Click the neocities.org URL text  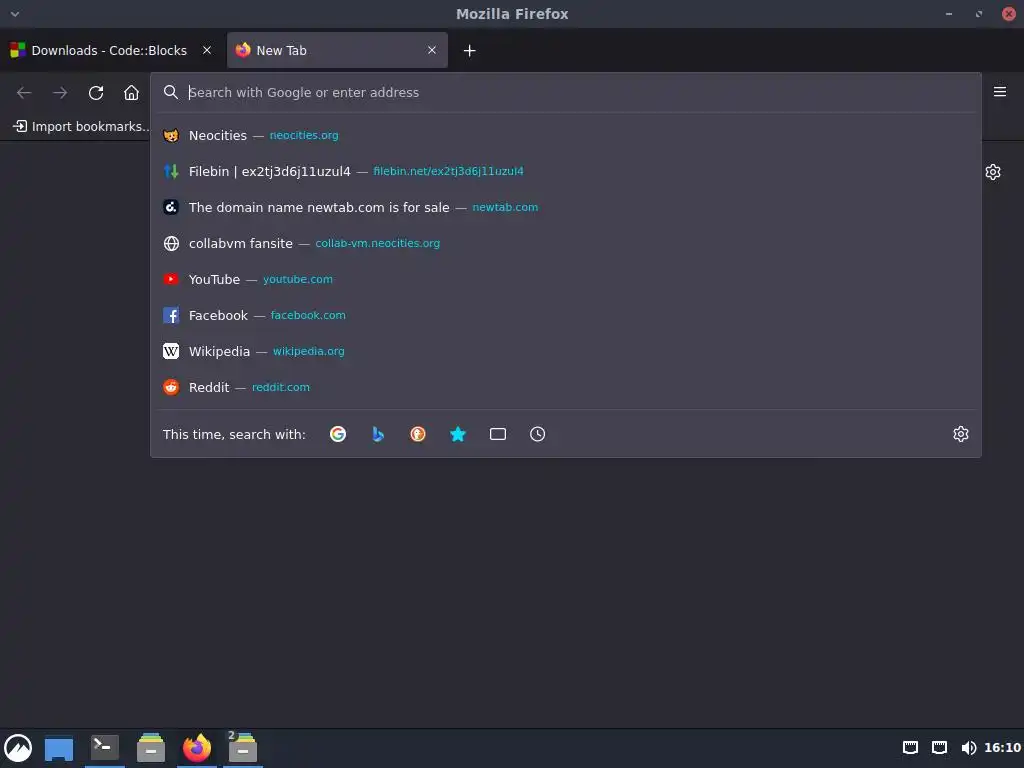pos(304,135)
